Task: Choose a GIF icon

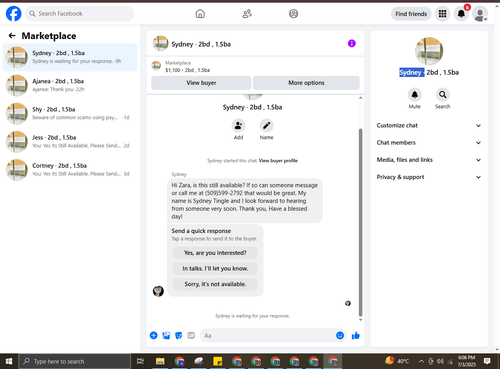Action: (x=191, y=335)
